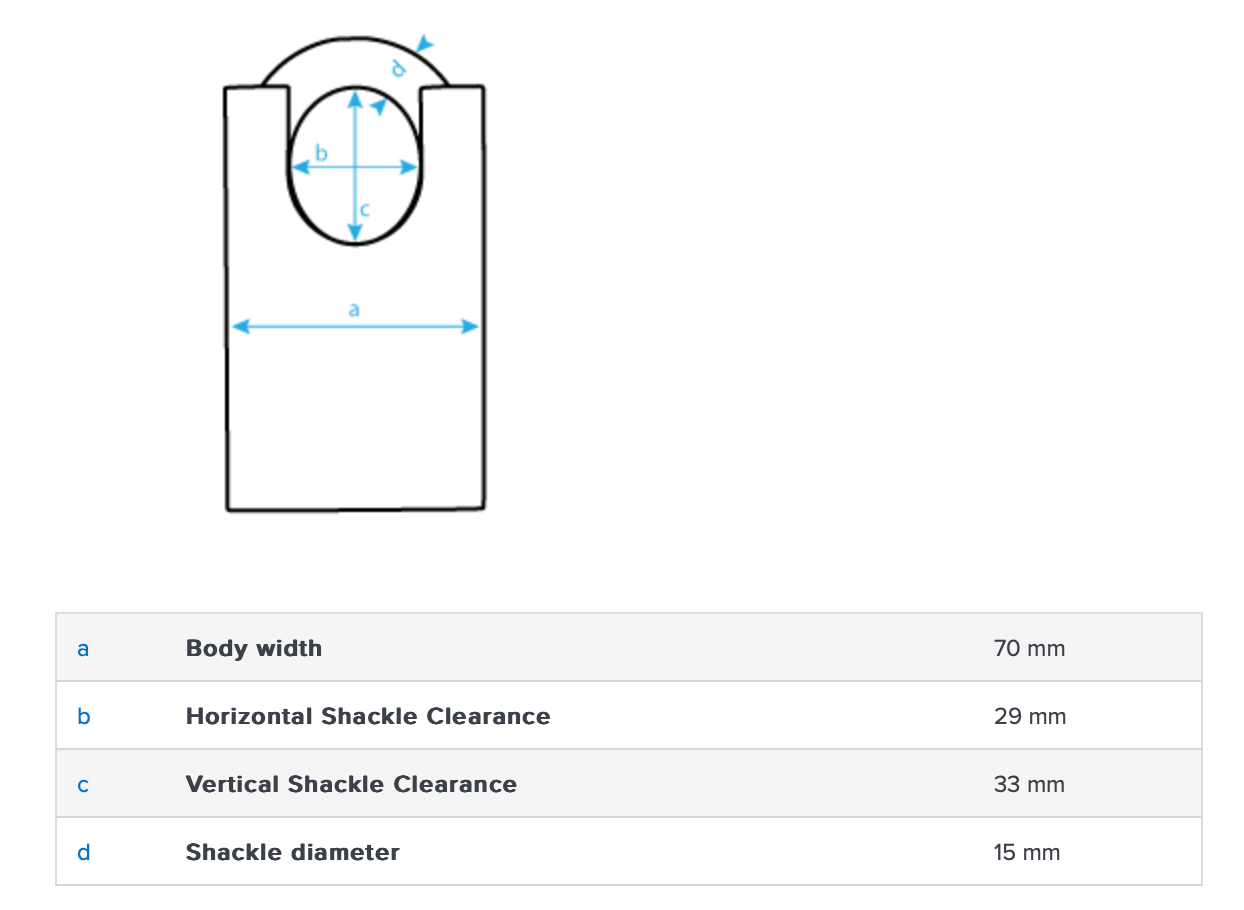The width and height of the screenshot is (1244, 910).
Task: Click the lower blank area of the padlock body
Action: pyautogui.click(x=355, y=430)
